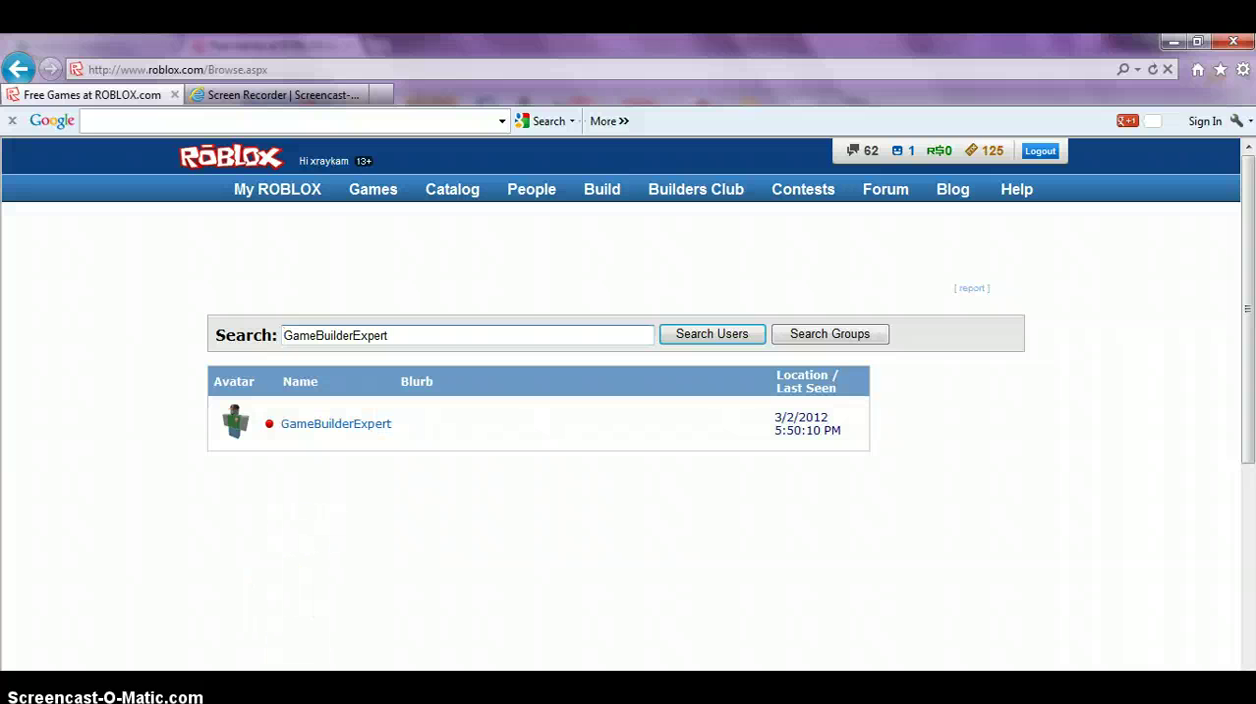Image resolution: width=1256 pixels, height=704 pixels.
Task: Click the favorites star icon
Action: click(x=1220, y=70)
